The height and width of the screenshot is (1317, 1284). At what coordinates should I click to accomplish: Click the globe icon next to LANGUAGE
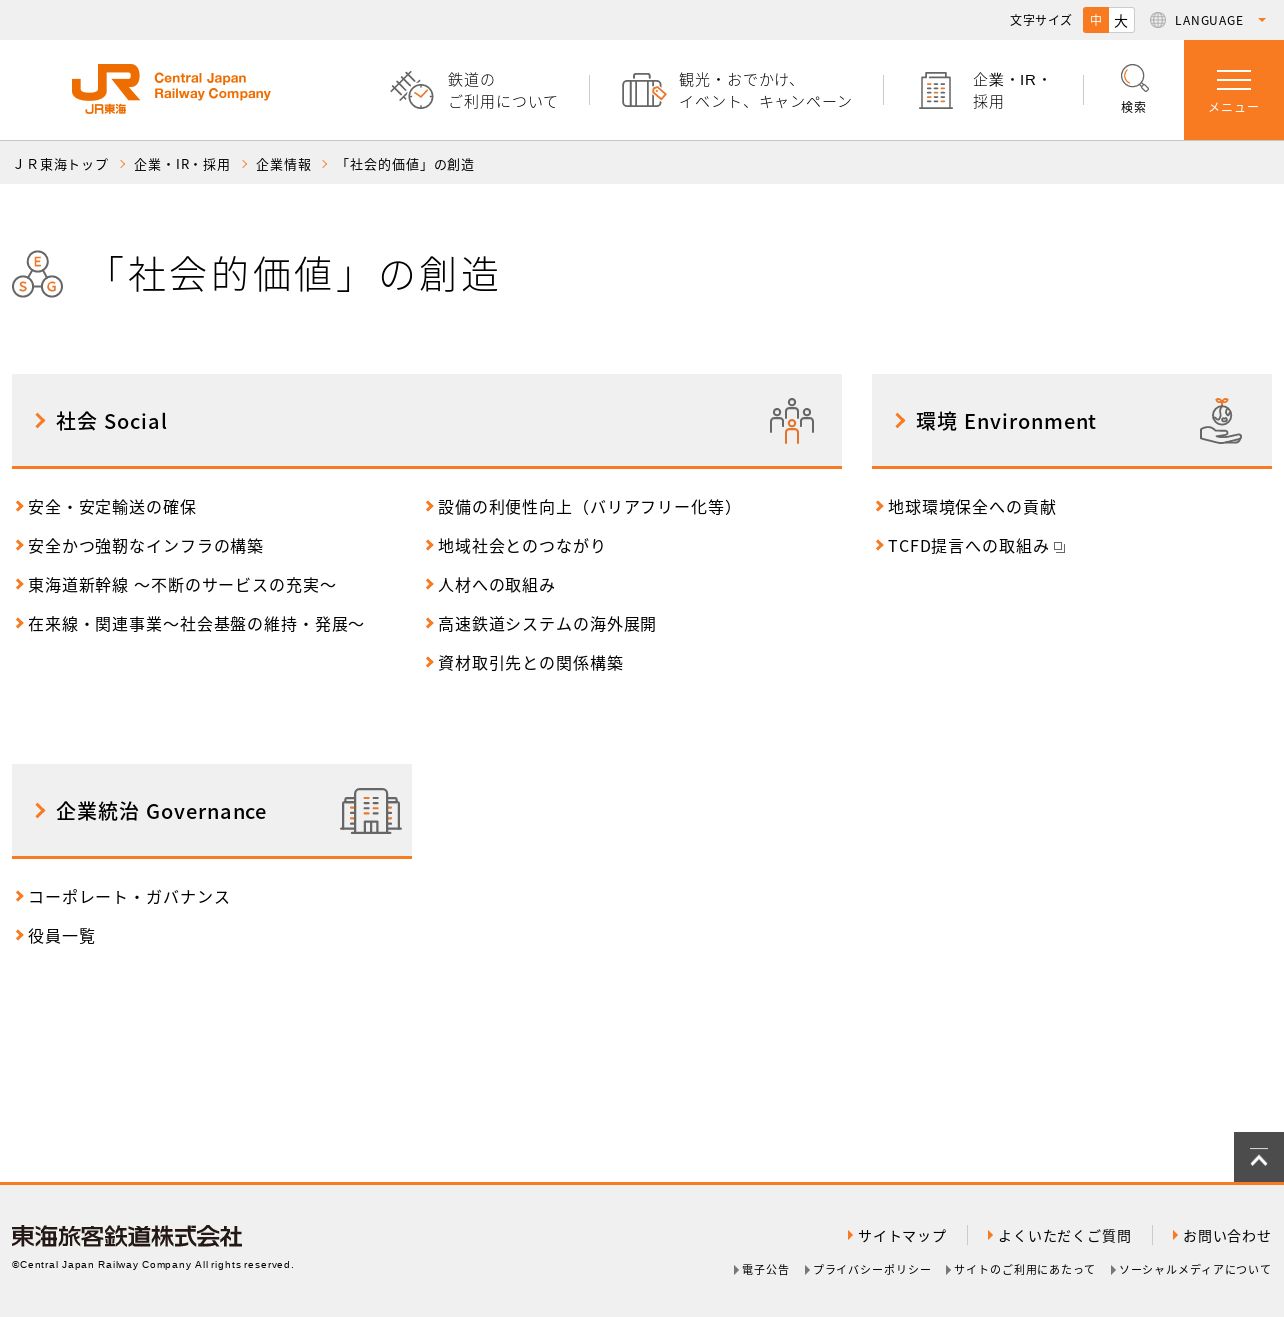[x=1158, y=20]
